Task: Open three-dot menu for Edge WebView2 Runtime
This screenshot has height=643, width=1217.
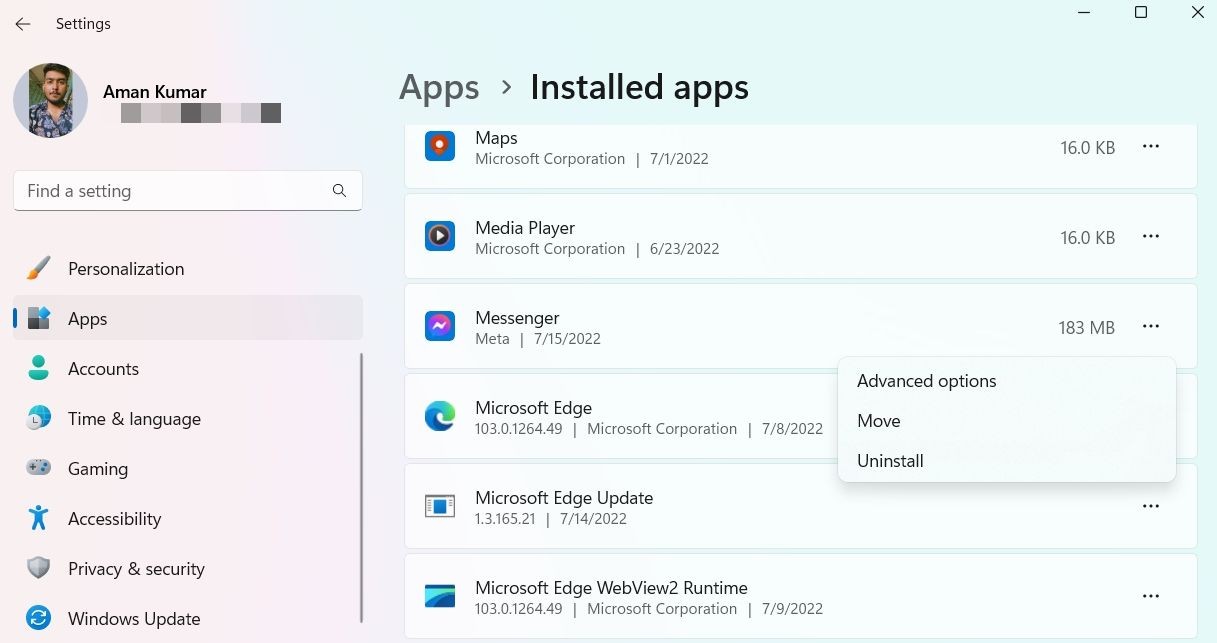Action: click(x=1151, y=597)
